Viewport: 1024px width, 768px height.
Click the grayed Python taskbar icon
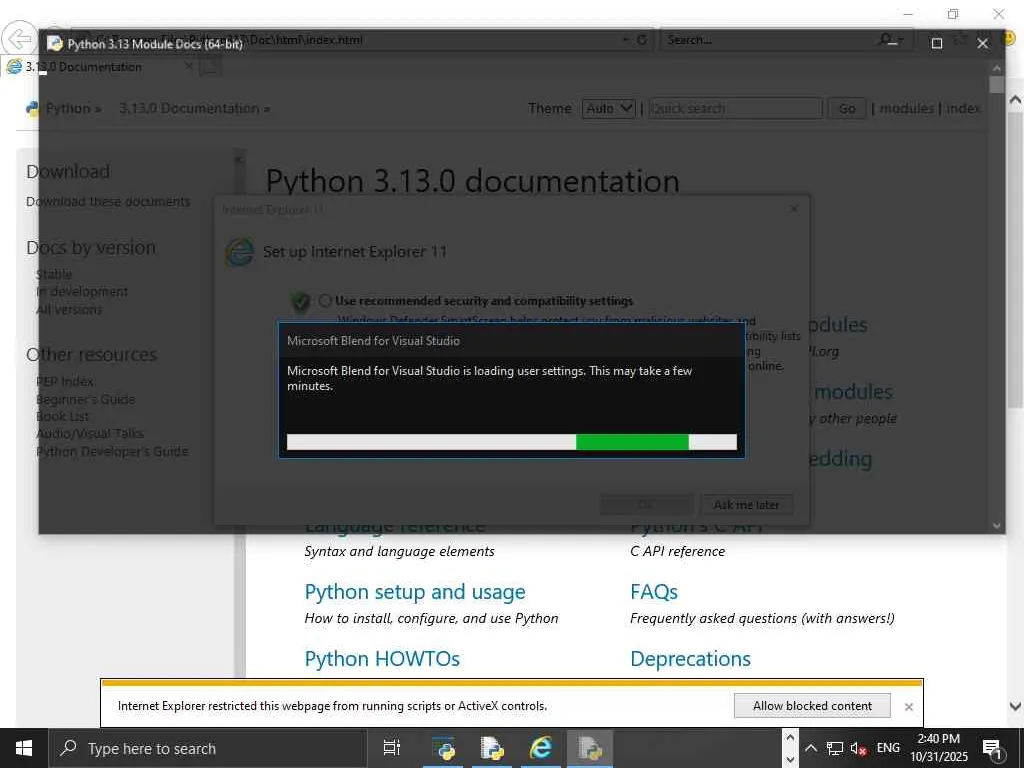click(590, 748)
